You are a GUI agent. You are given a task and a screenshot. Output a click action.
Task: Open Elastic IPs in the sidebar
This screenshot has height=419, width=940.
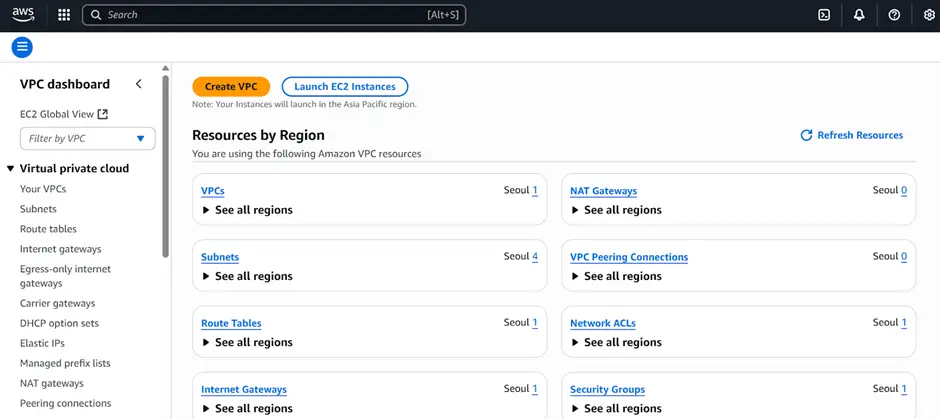42,343
